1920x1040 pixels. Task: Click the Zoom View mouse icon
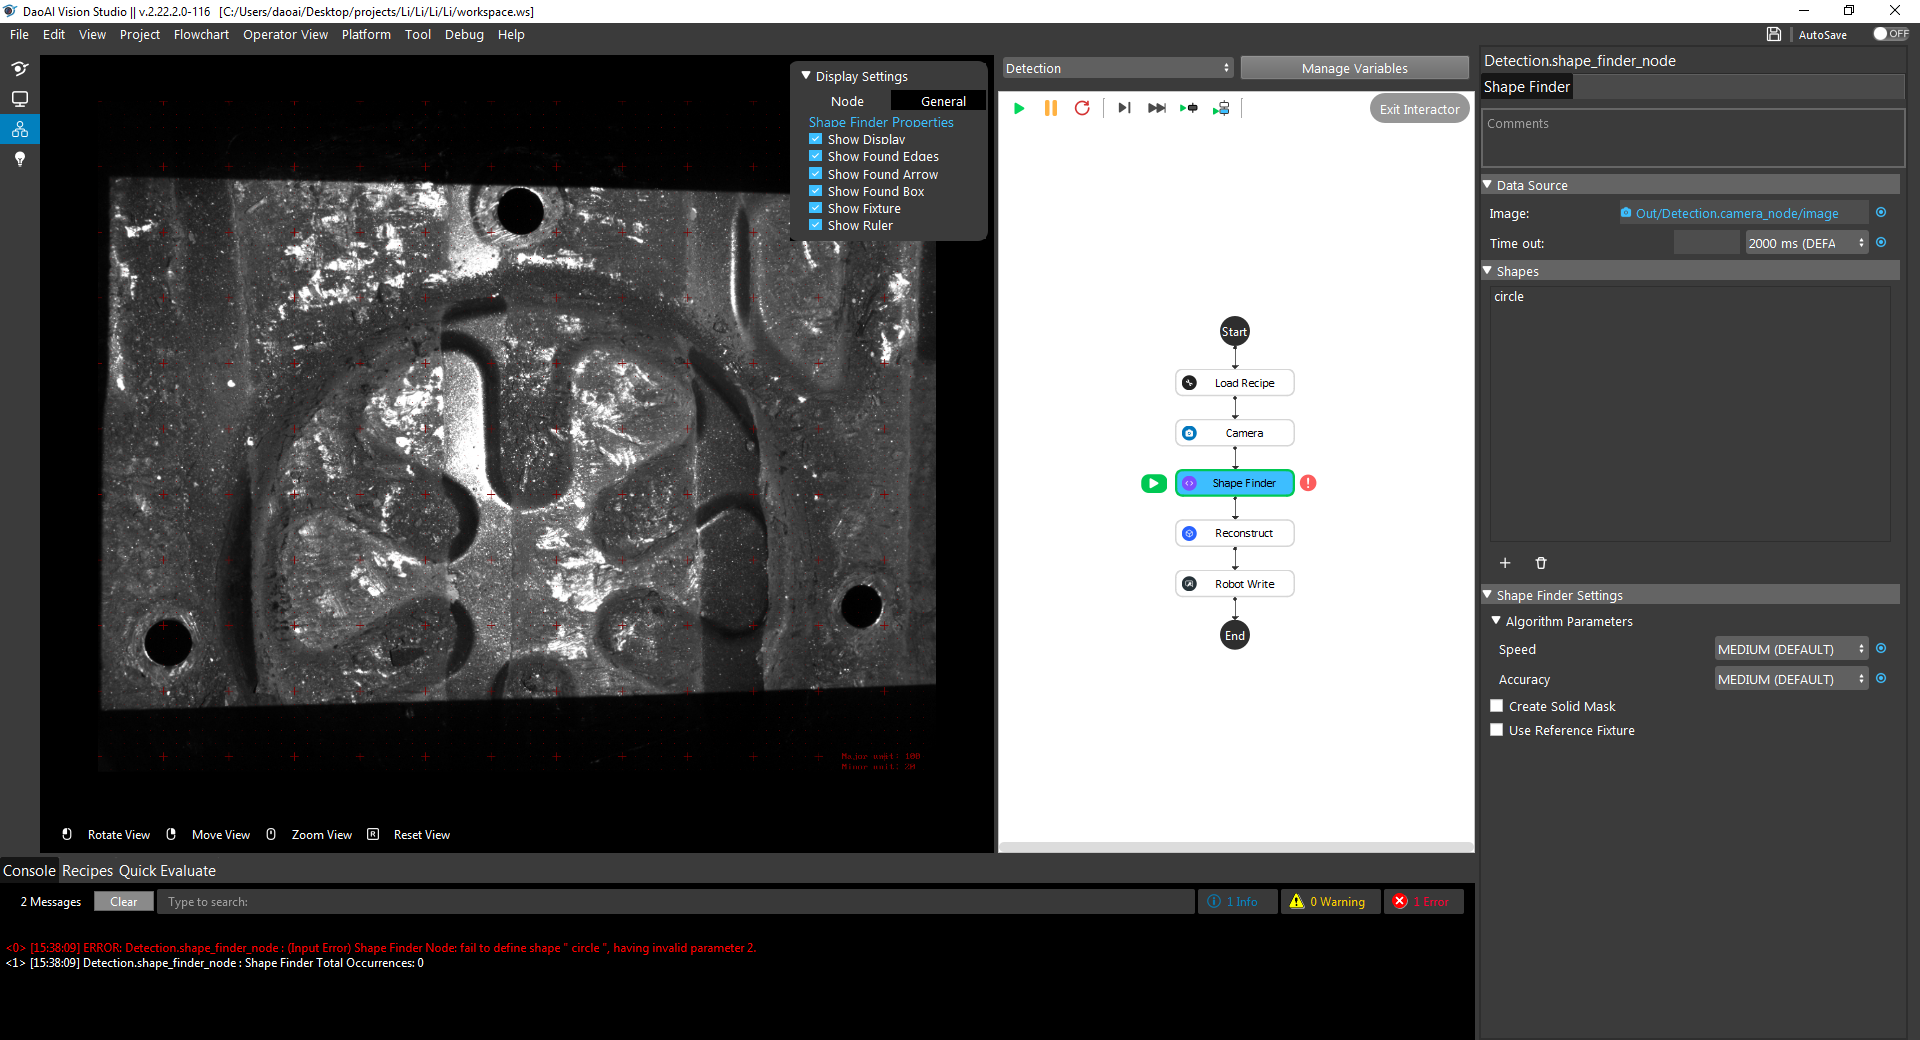pyautogui.click(x=271, y=834)
